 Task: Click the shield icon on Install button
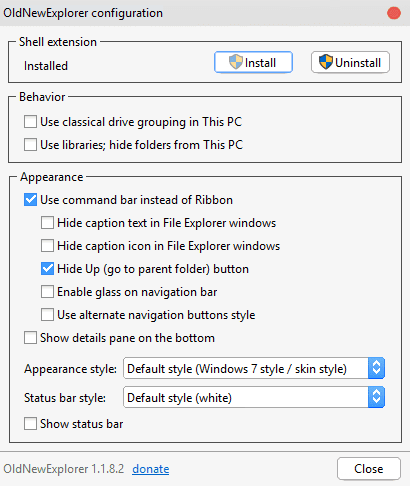click(x=236, y=62)
